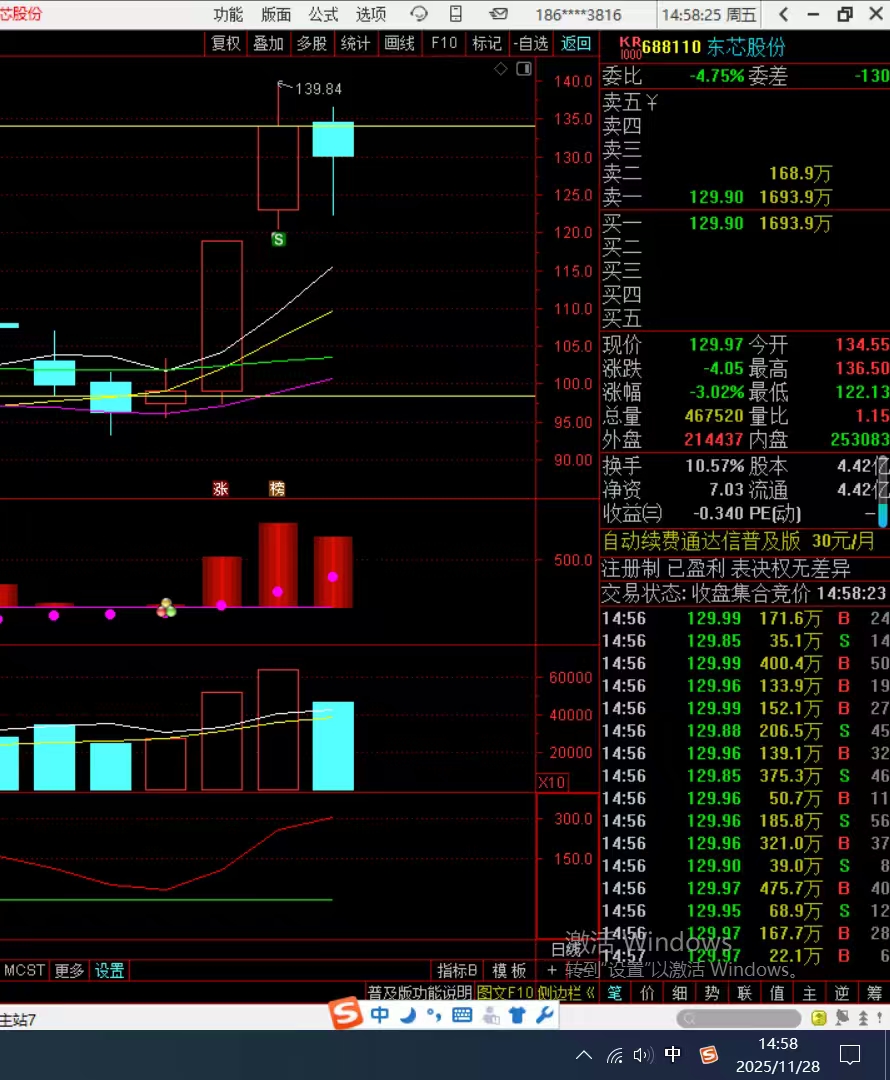Click the 标记 toolbar button
This screenshot has width=890, height=1080.
click(486, 43)
